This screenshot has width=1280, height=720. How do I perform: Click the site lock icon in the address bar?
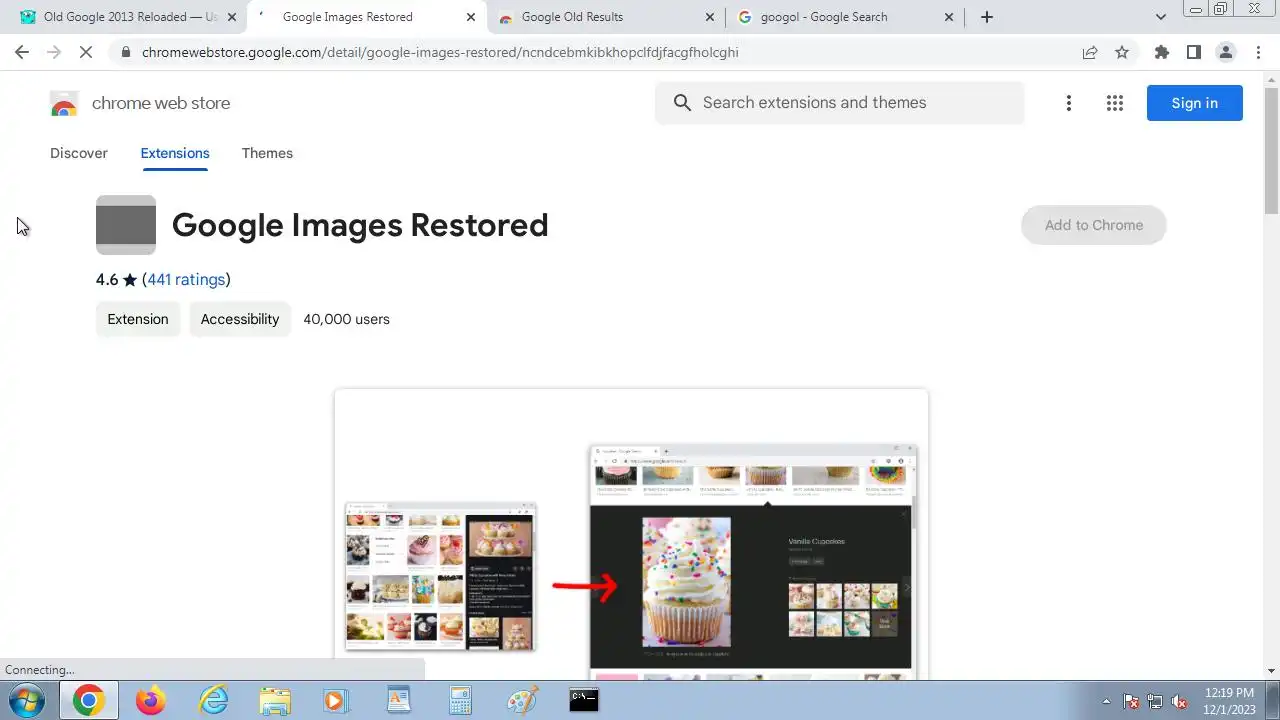click(125, 52)
